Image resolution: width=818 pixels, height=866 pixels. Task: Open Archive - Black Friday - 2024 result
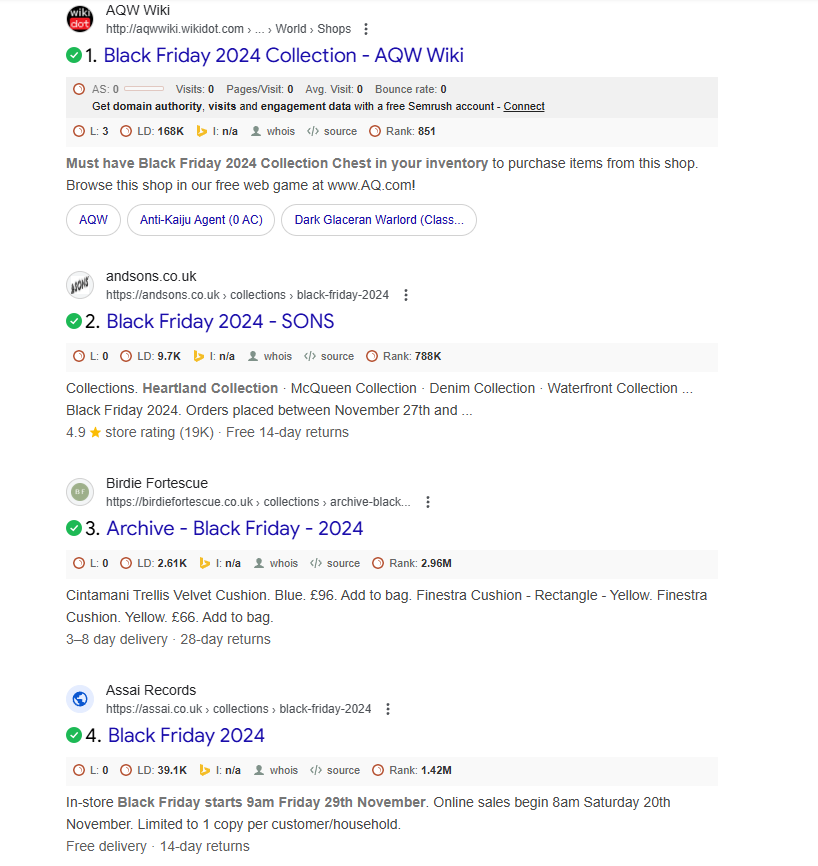[x=234, y=528]
